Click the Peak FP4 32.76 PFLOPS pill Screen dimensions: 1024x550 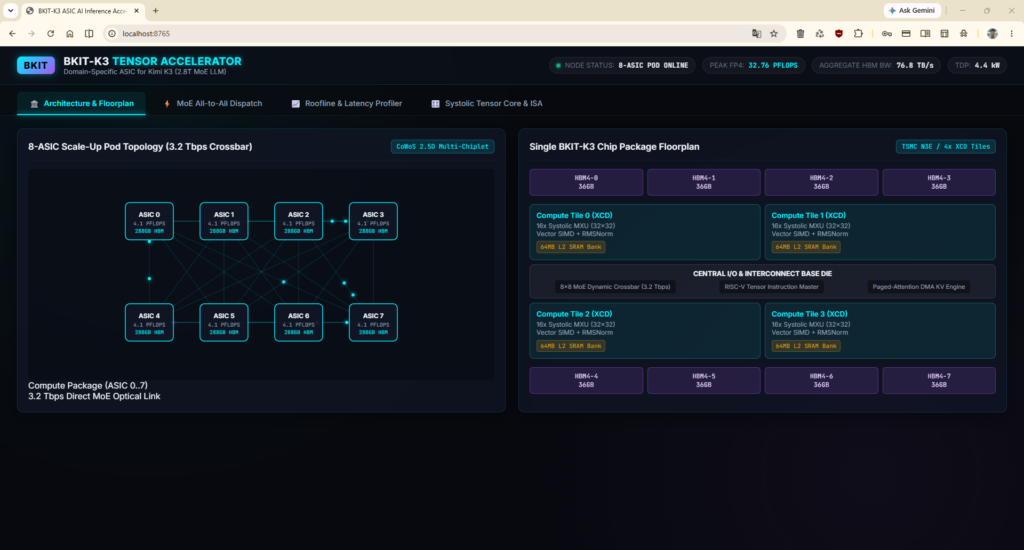(754, 65)
